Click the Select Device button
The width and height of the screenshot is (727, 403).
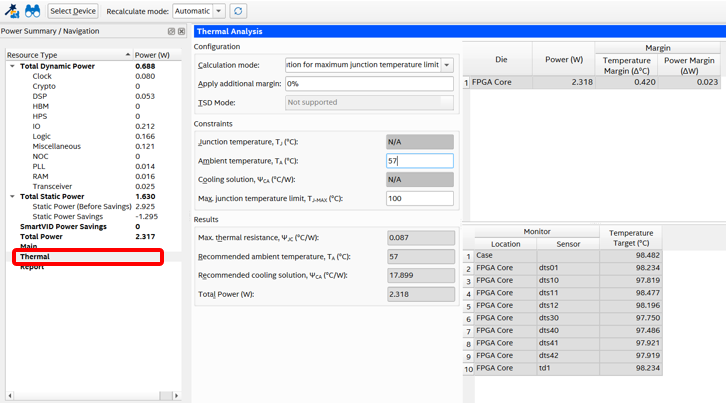pos(73,11)
